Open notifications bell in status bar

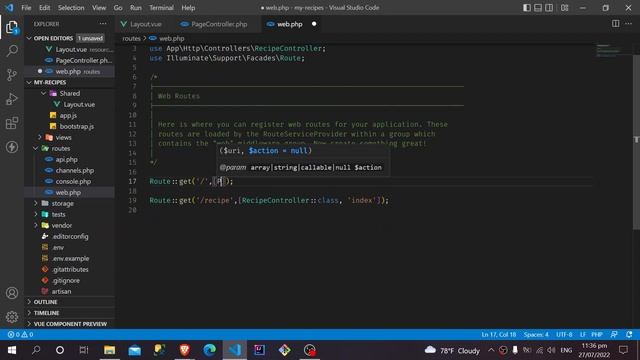tap(629, 335)
